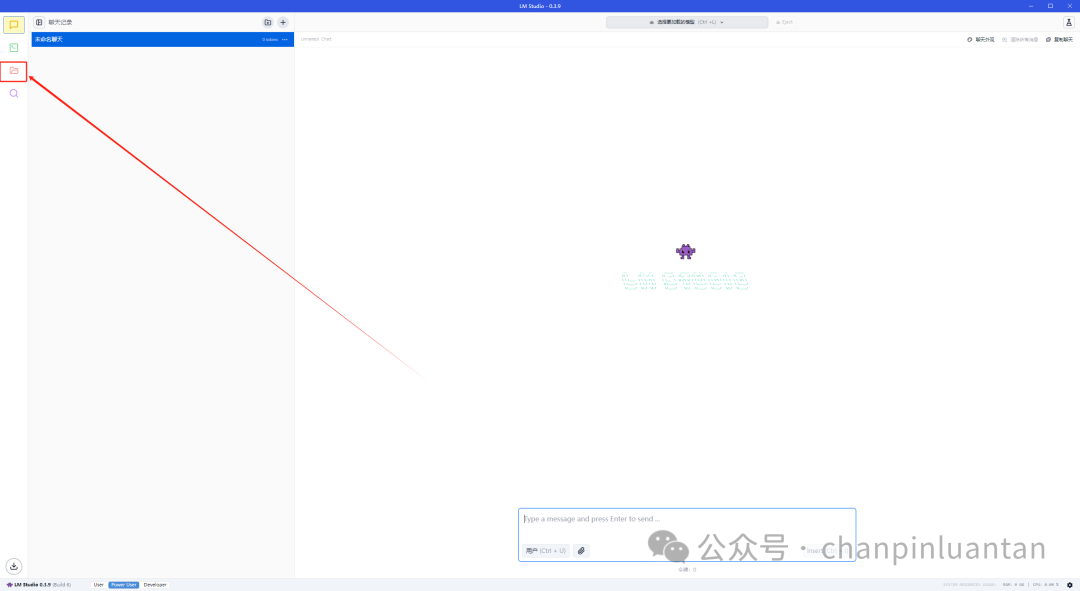Click the 0 tokens count on chat row
The height and width of the screenshot is (591, 1080).
point(270,39)
